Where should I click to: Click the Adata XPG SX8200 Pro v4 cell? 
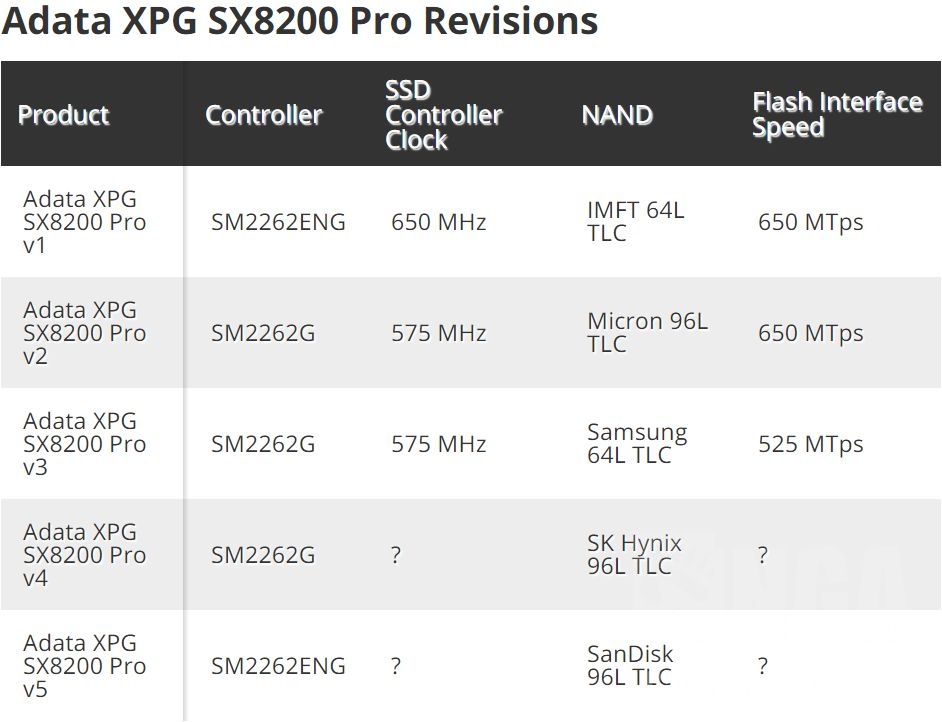click(x=84, y=555)
